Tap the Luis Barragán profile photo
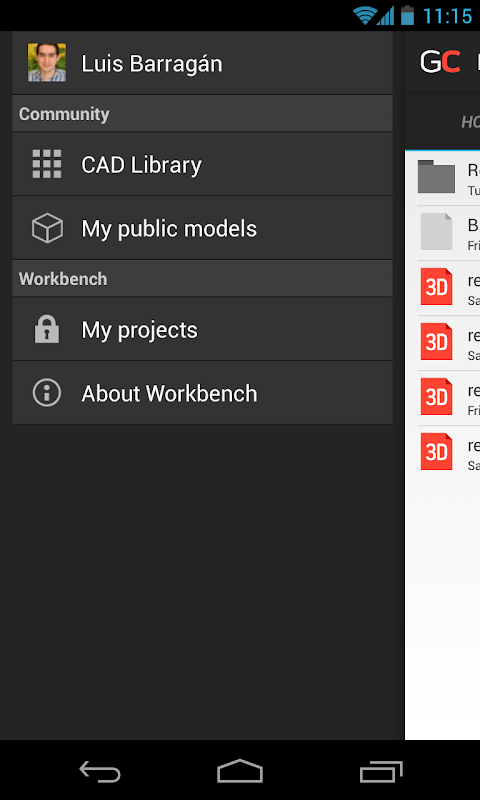The width and height of the screenshot is (480, 800). click(x=47, y=63)
